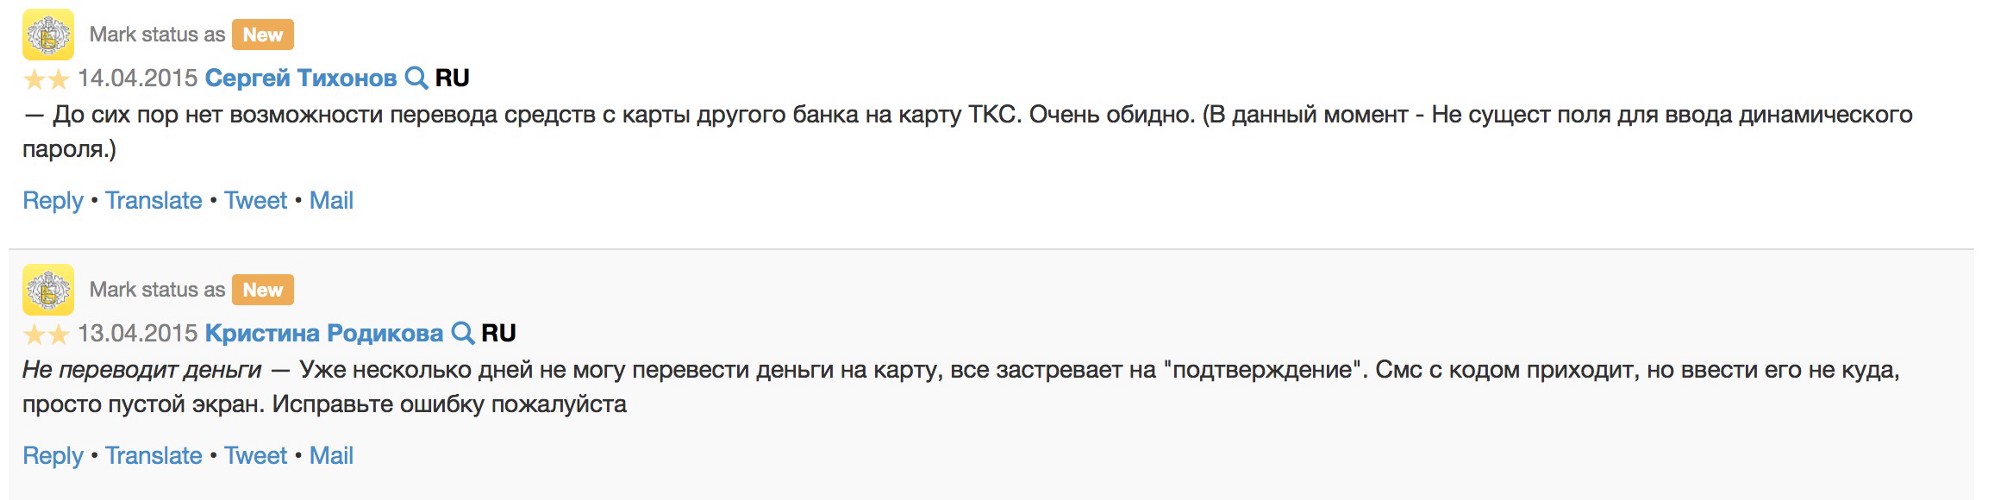Open the author profile Кристина Родикова
Image resolution: width=2000 pixels, height=500 pixels.
323,333
